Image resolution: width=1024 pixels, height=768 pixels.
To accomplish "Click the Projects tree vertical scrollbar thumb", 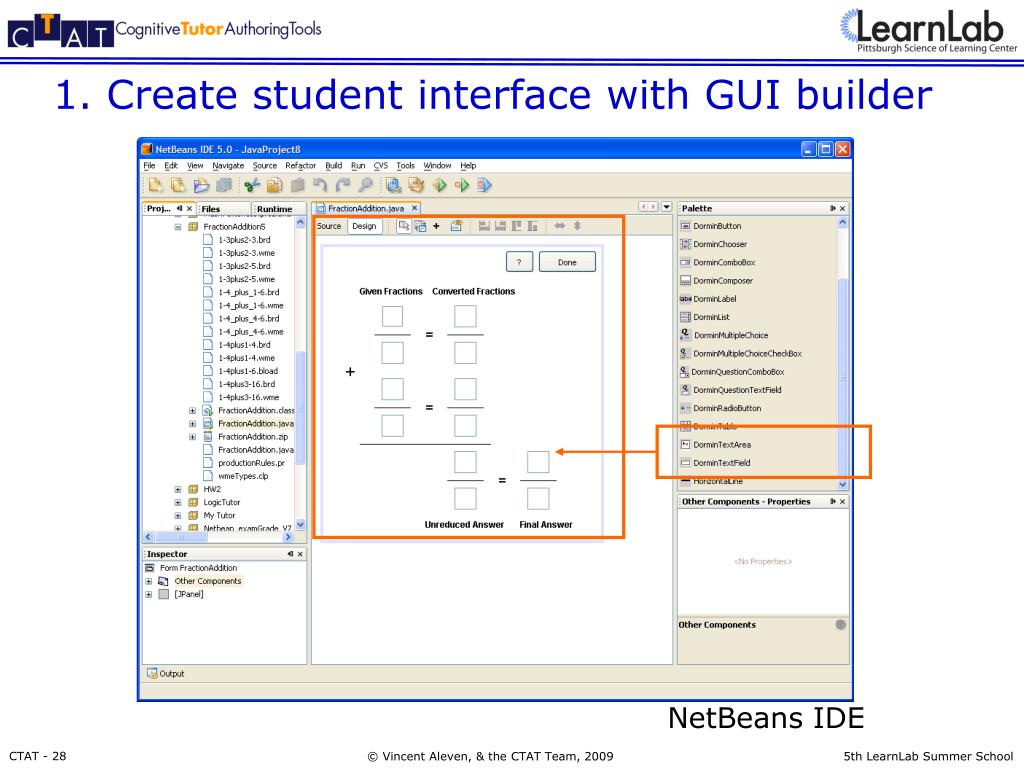I will (x=300, y=408).
